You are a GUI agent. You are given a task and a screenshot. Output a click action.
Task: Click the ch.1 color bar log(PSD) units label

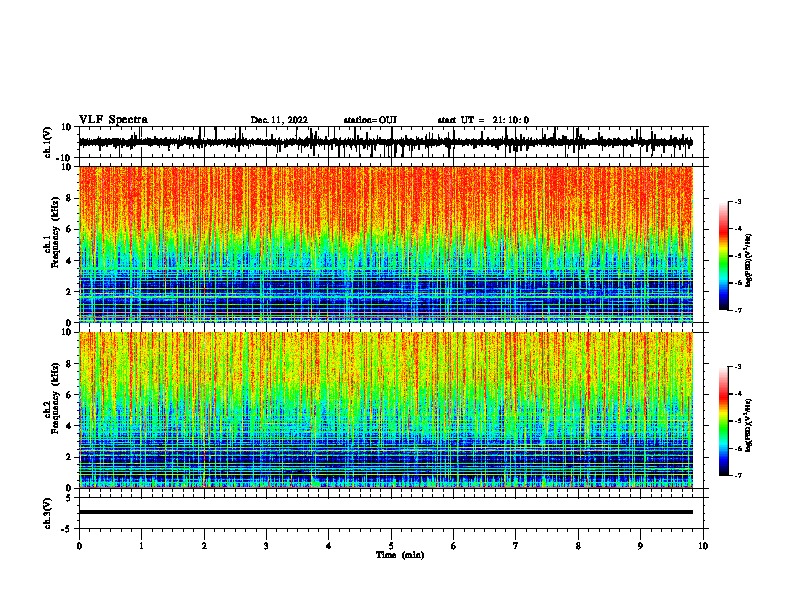749,260
